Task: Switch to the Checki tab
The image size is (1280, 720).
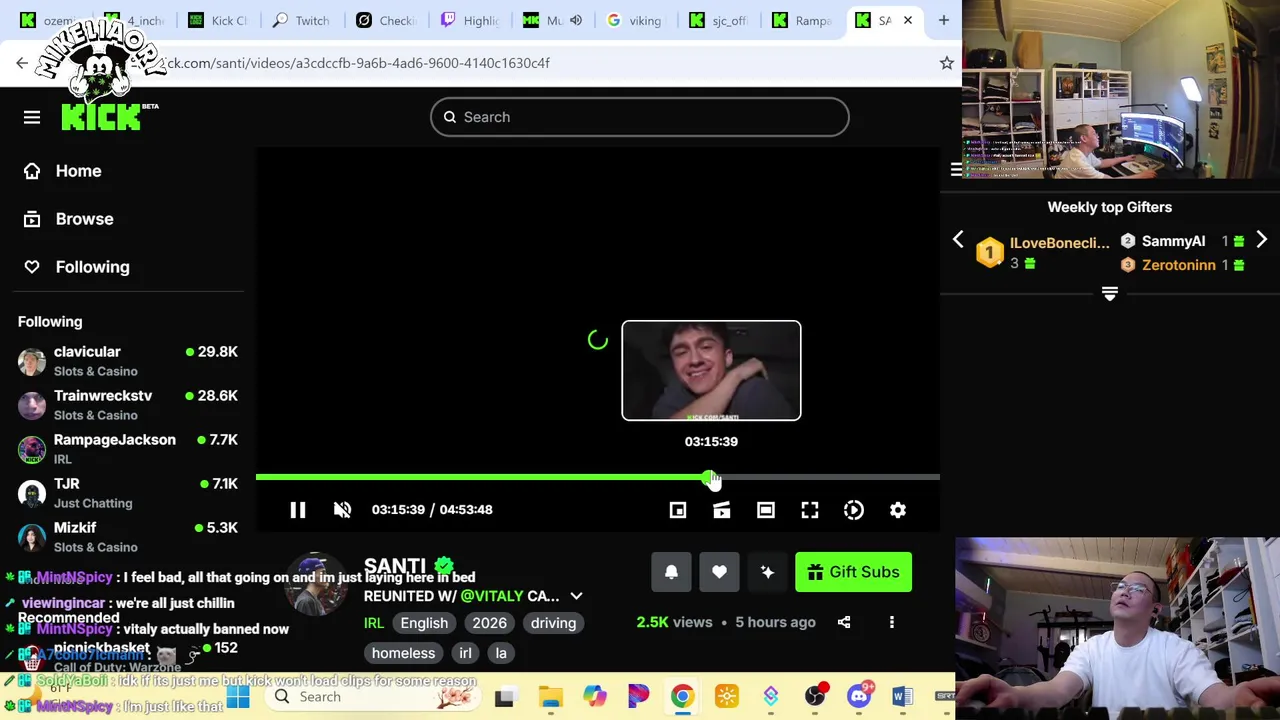Action: point(387,20)
